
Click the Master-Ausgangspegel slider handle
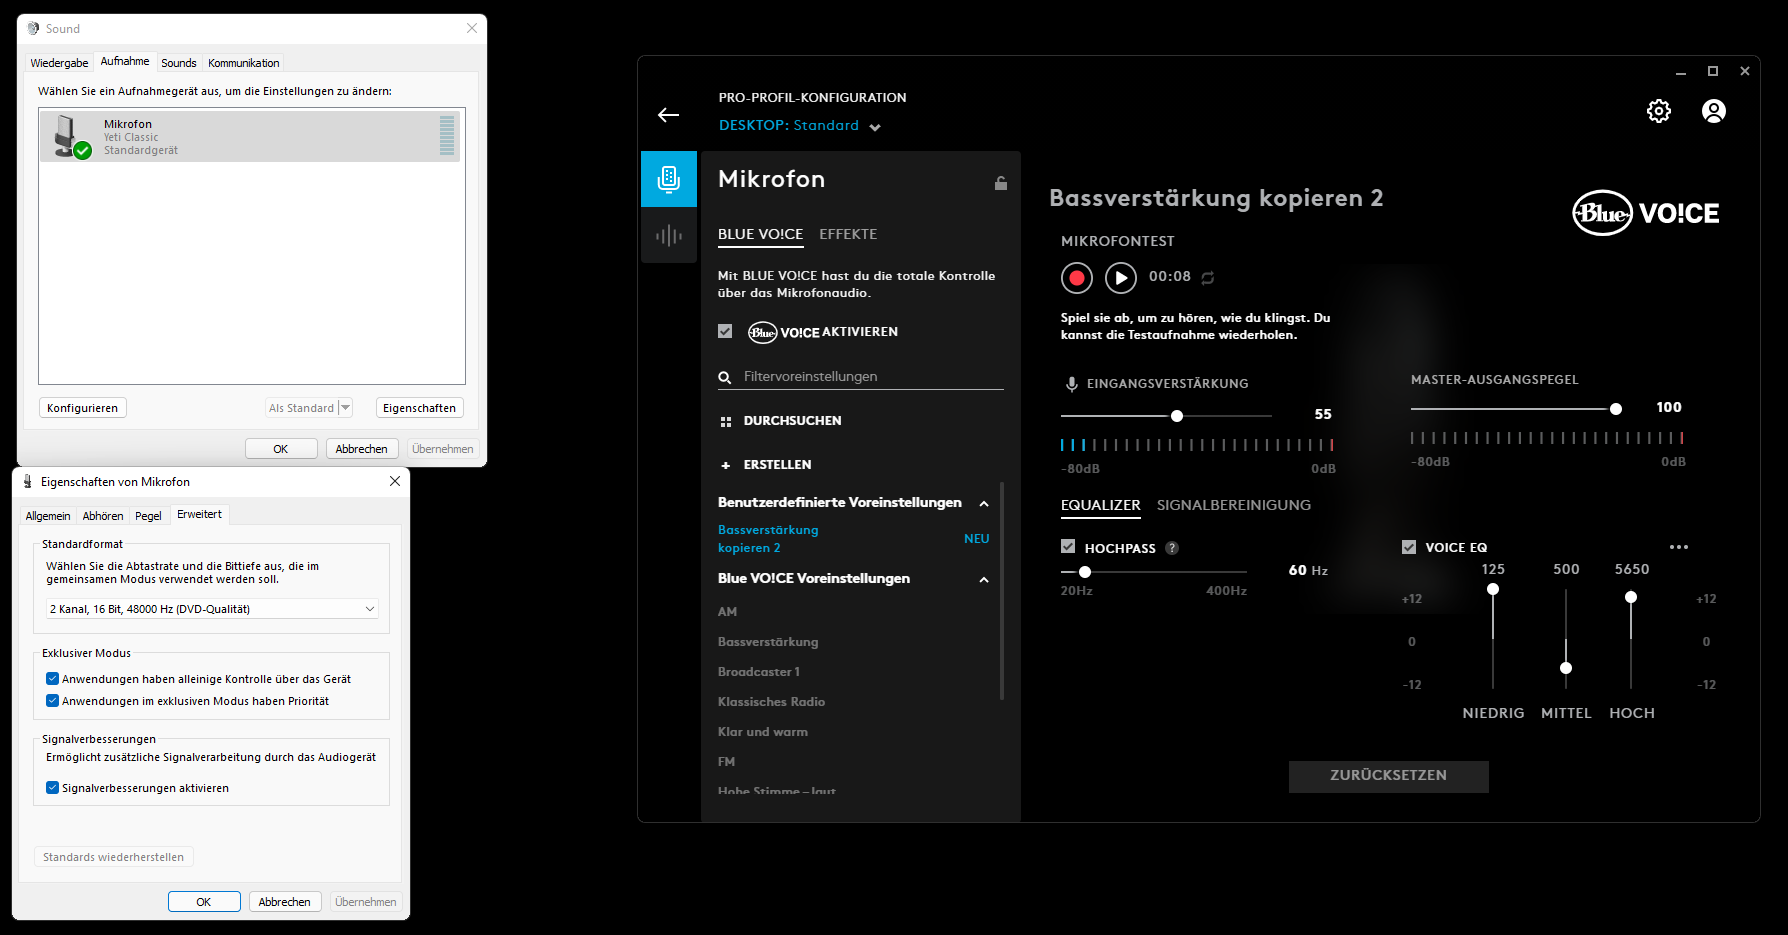click(x=1616, y=409)
